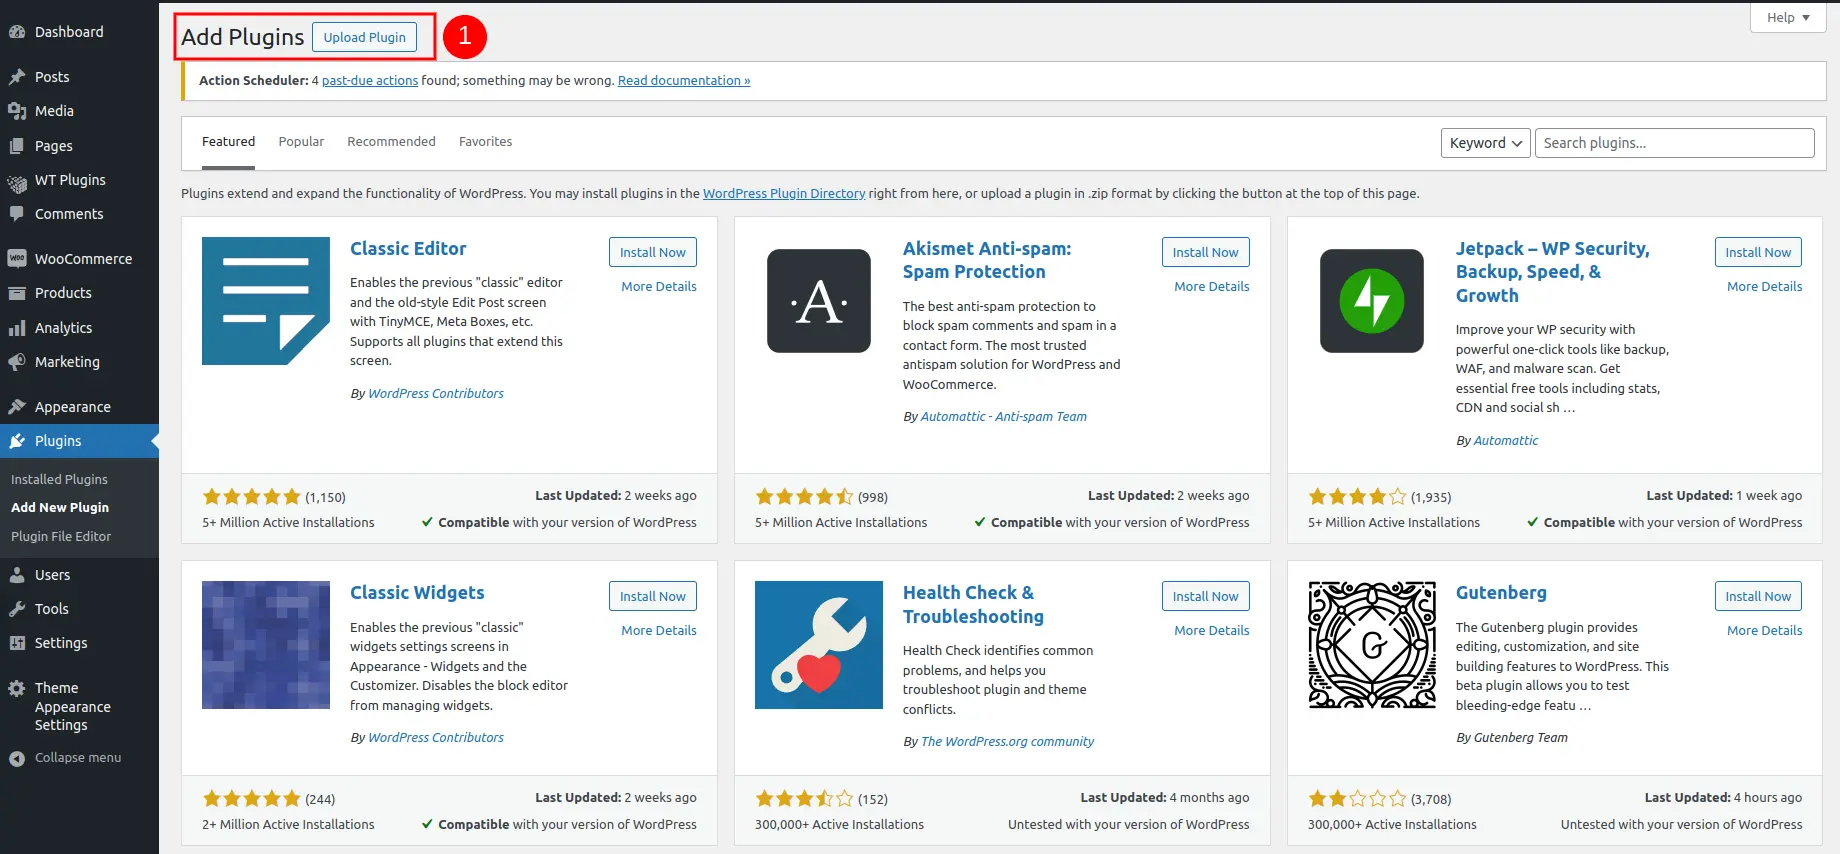
Task: Expand the Help dropdown panel
Action: tap(1787, 17)
